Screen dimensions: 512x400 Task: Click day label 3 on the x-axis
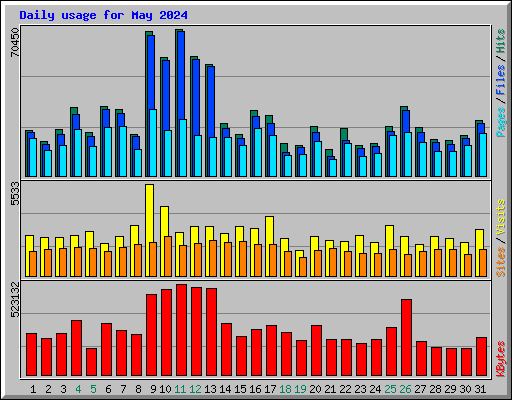[x=63, y=389]
